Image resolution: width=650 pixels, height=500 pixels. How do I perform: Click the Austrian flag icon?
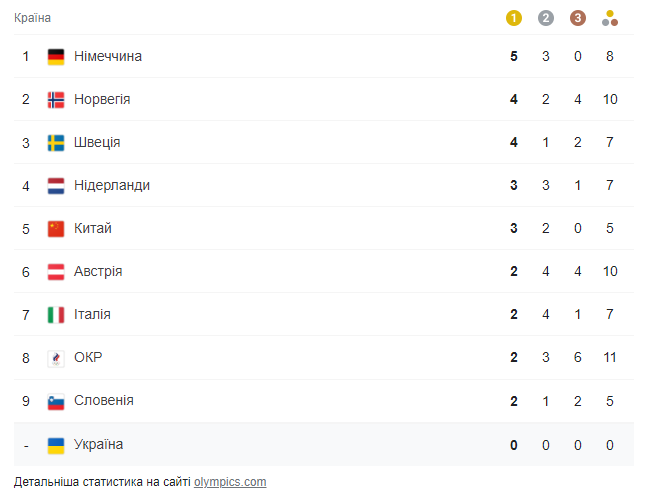56,272
